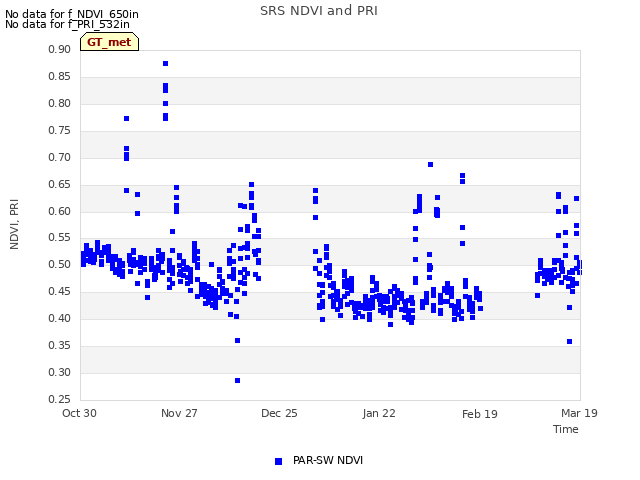The image size is (640, 480).
Task: Click the 0.30 y-axis tick label
Action: click(59, 372)
